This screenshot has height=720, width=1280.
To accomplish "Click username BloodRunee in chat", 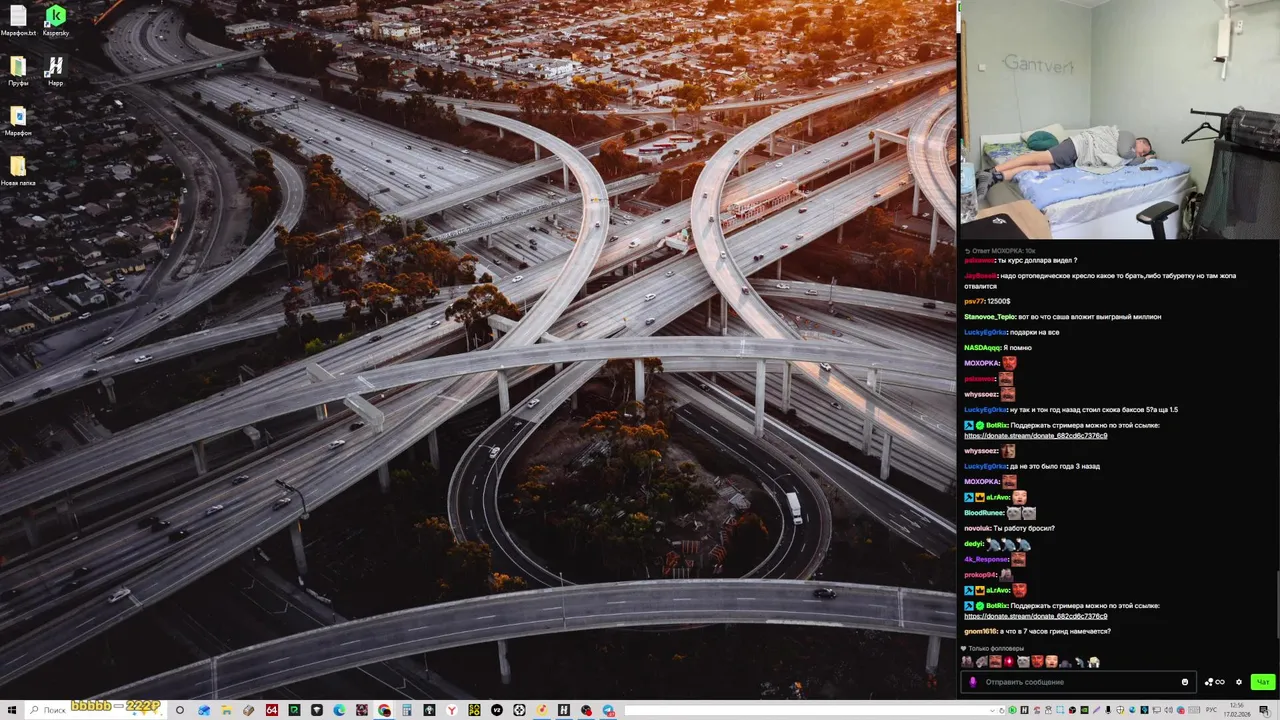I will pyautogui.click(x=984, y=512).
